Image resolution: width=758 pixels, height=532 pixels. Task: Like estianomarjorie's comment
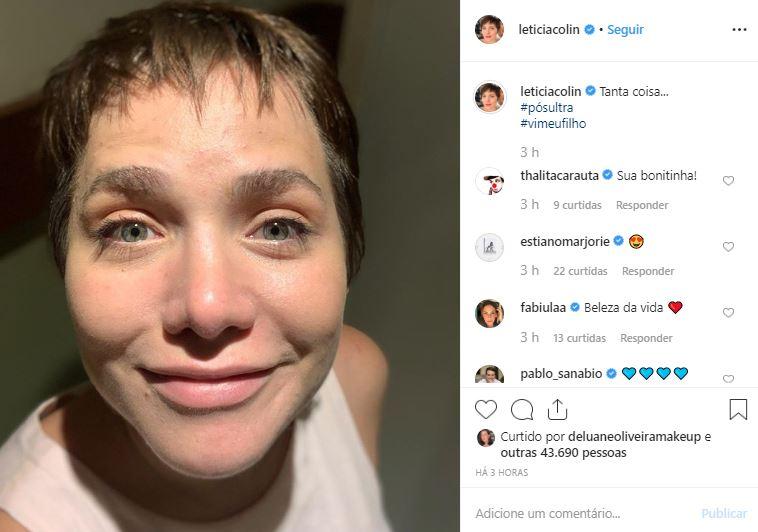(728, 247)
